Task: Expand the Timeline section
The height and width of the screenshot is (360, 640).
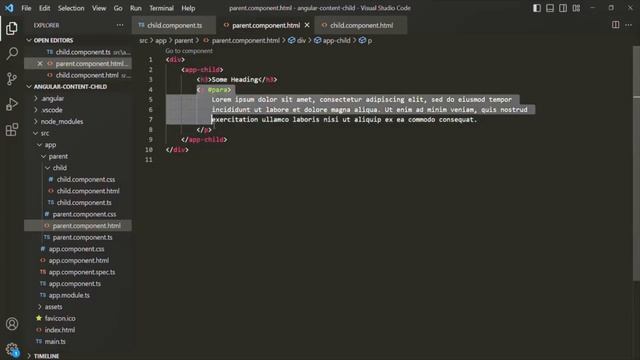Action: (46, 356)
